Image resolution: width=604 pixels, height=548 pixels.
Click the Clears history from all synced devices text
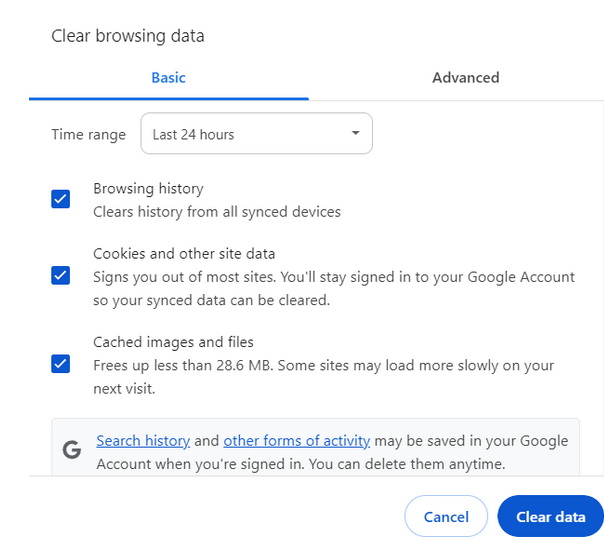pyautogui.click(x=217, y=212)
